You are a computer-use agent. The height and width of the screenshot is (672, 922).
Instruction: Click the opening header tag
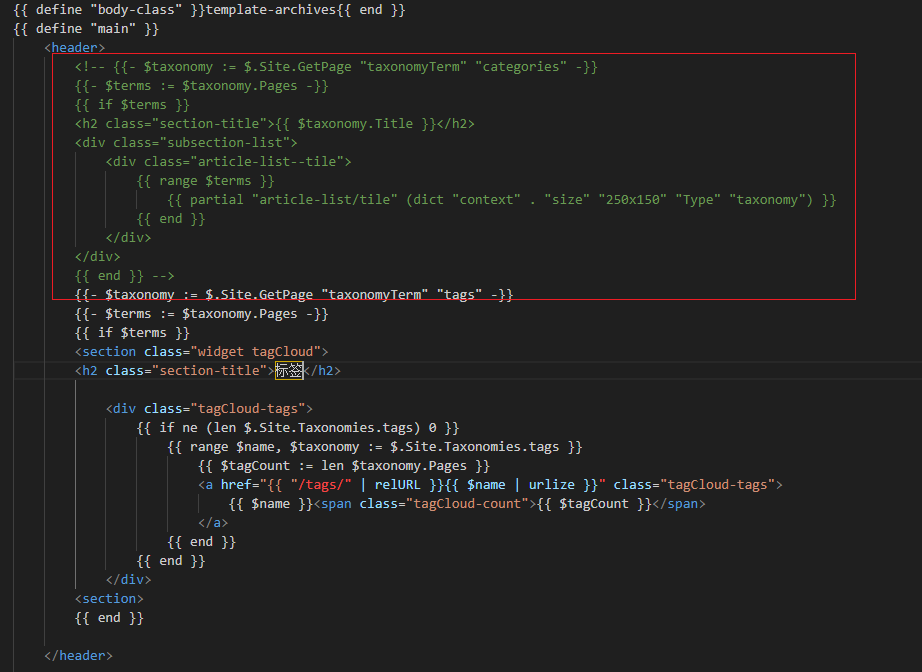[x=75, y=48]
